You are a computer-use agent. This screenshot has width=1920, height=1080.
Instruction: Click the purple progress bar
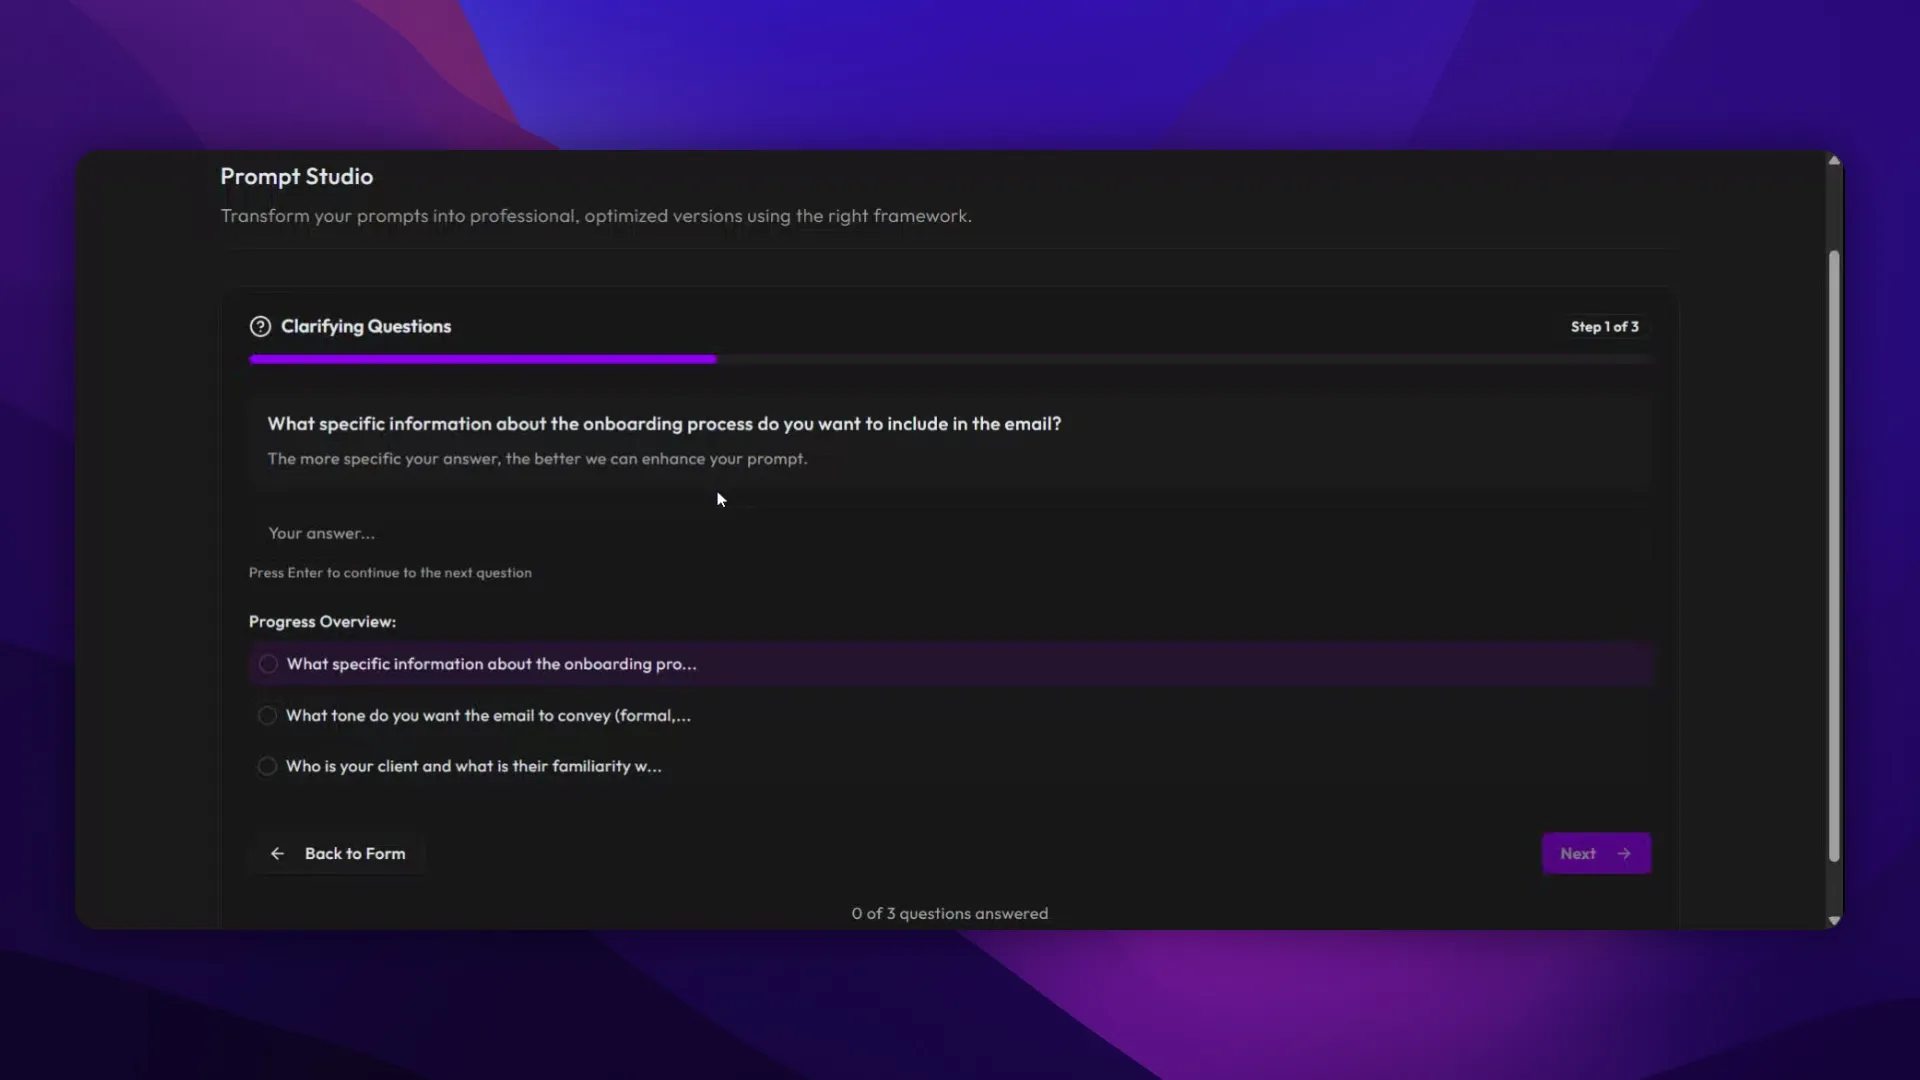click(x=483, y=359)
